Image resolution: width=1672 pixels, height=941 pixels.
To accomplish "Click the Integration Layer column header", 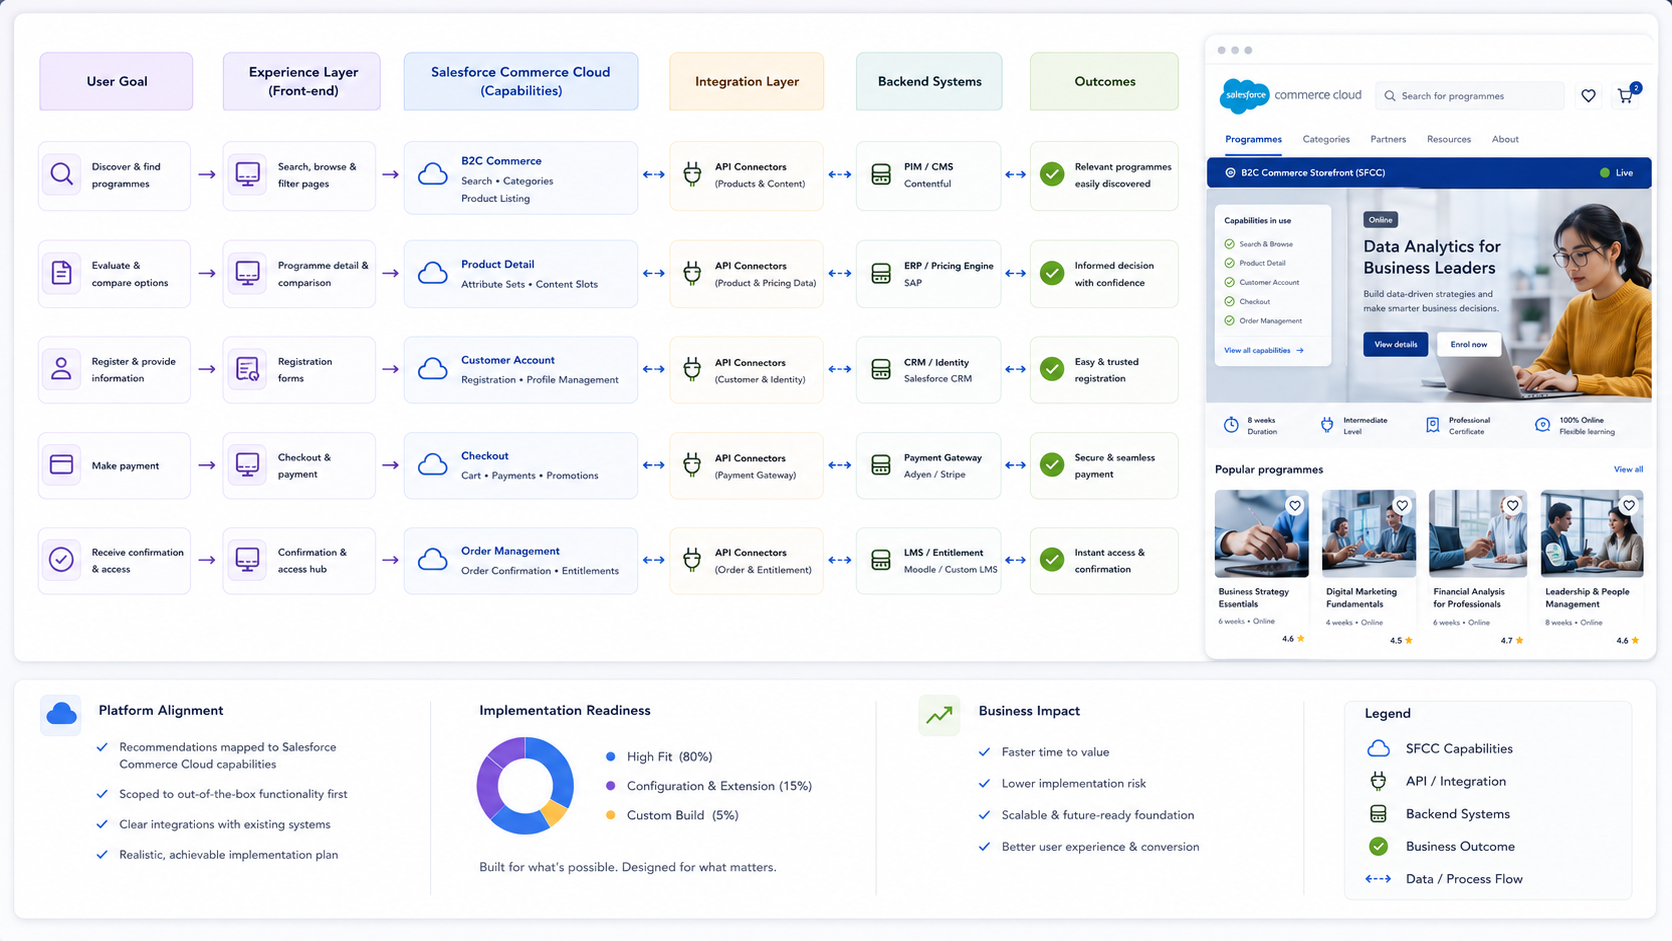I will pyautogui.click(x=747, y=81).
